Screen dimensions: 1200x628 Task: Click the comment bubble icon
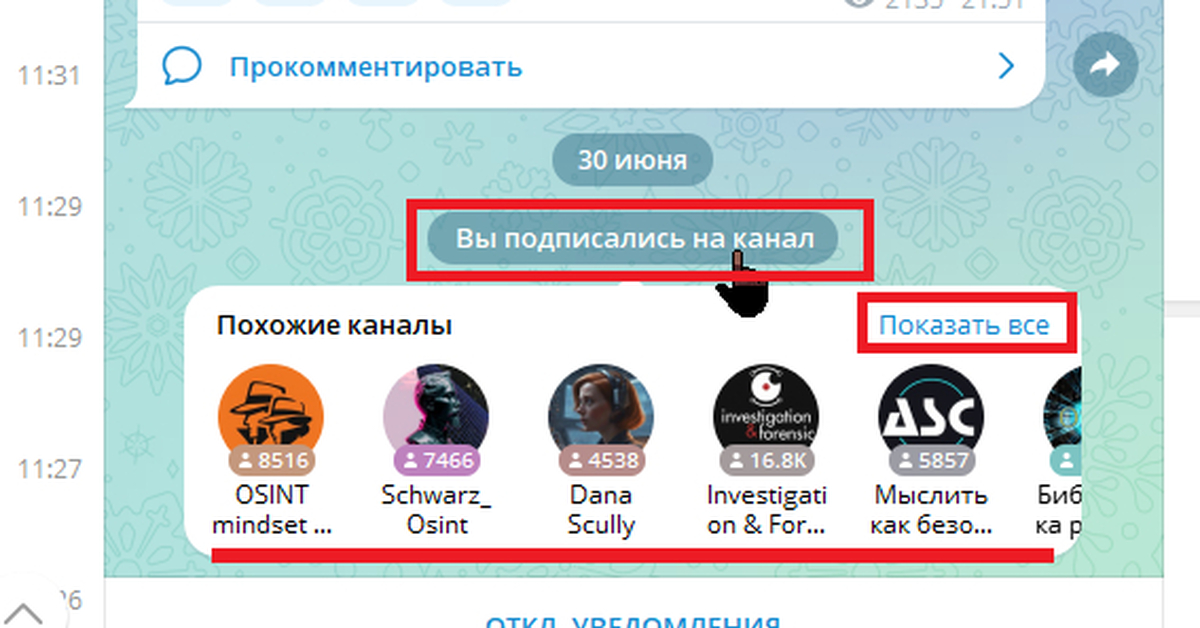(182, 67)
